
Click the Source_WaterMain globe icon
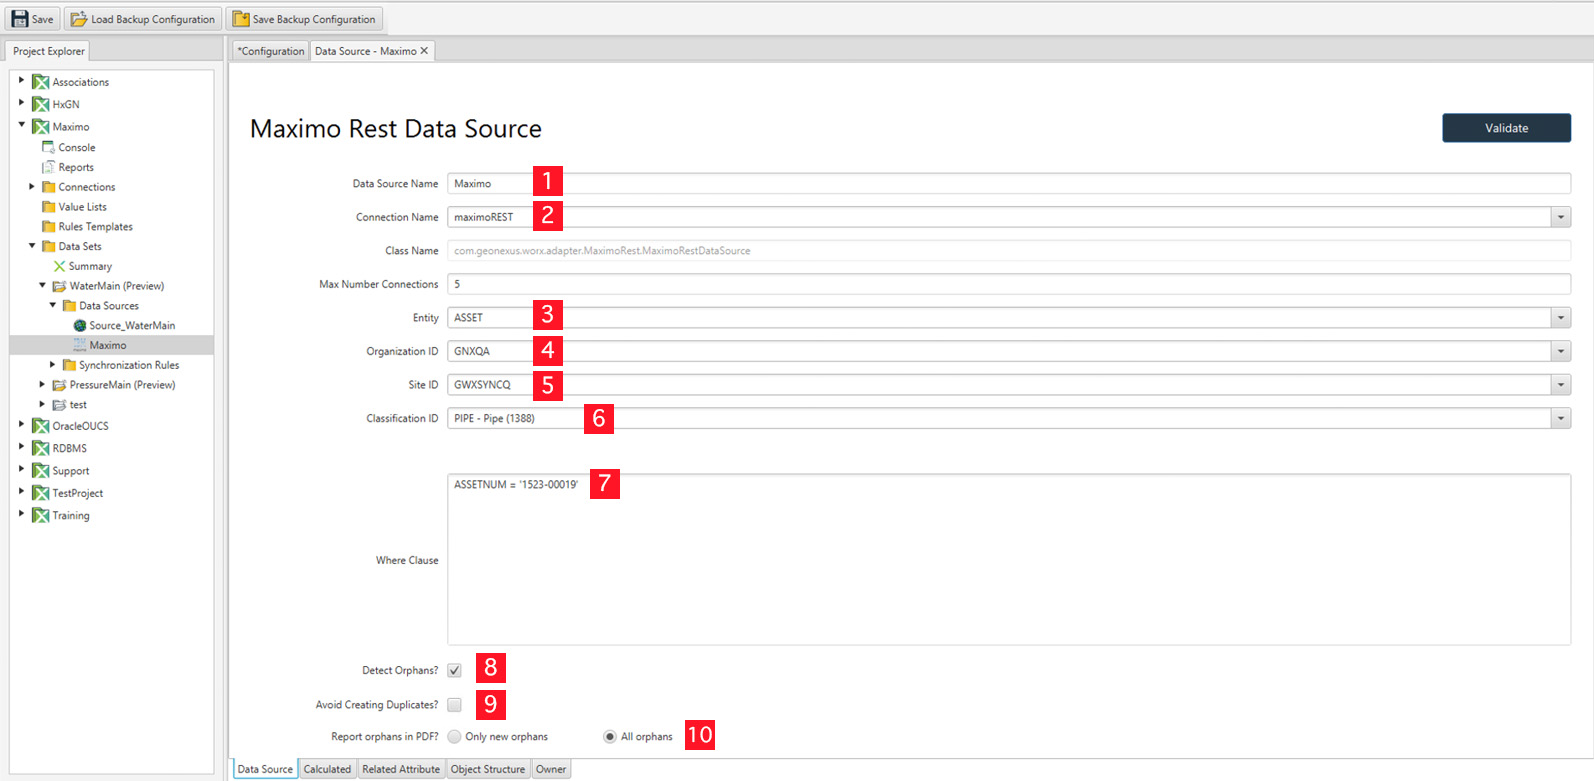coord(80,325)
